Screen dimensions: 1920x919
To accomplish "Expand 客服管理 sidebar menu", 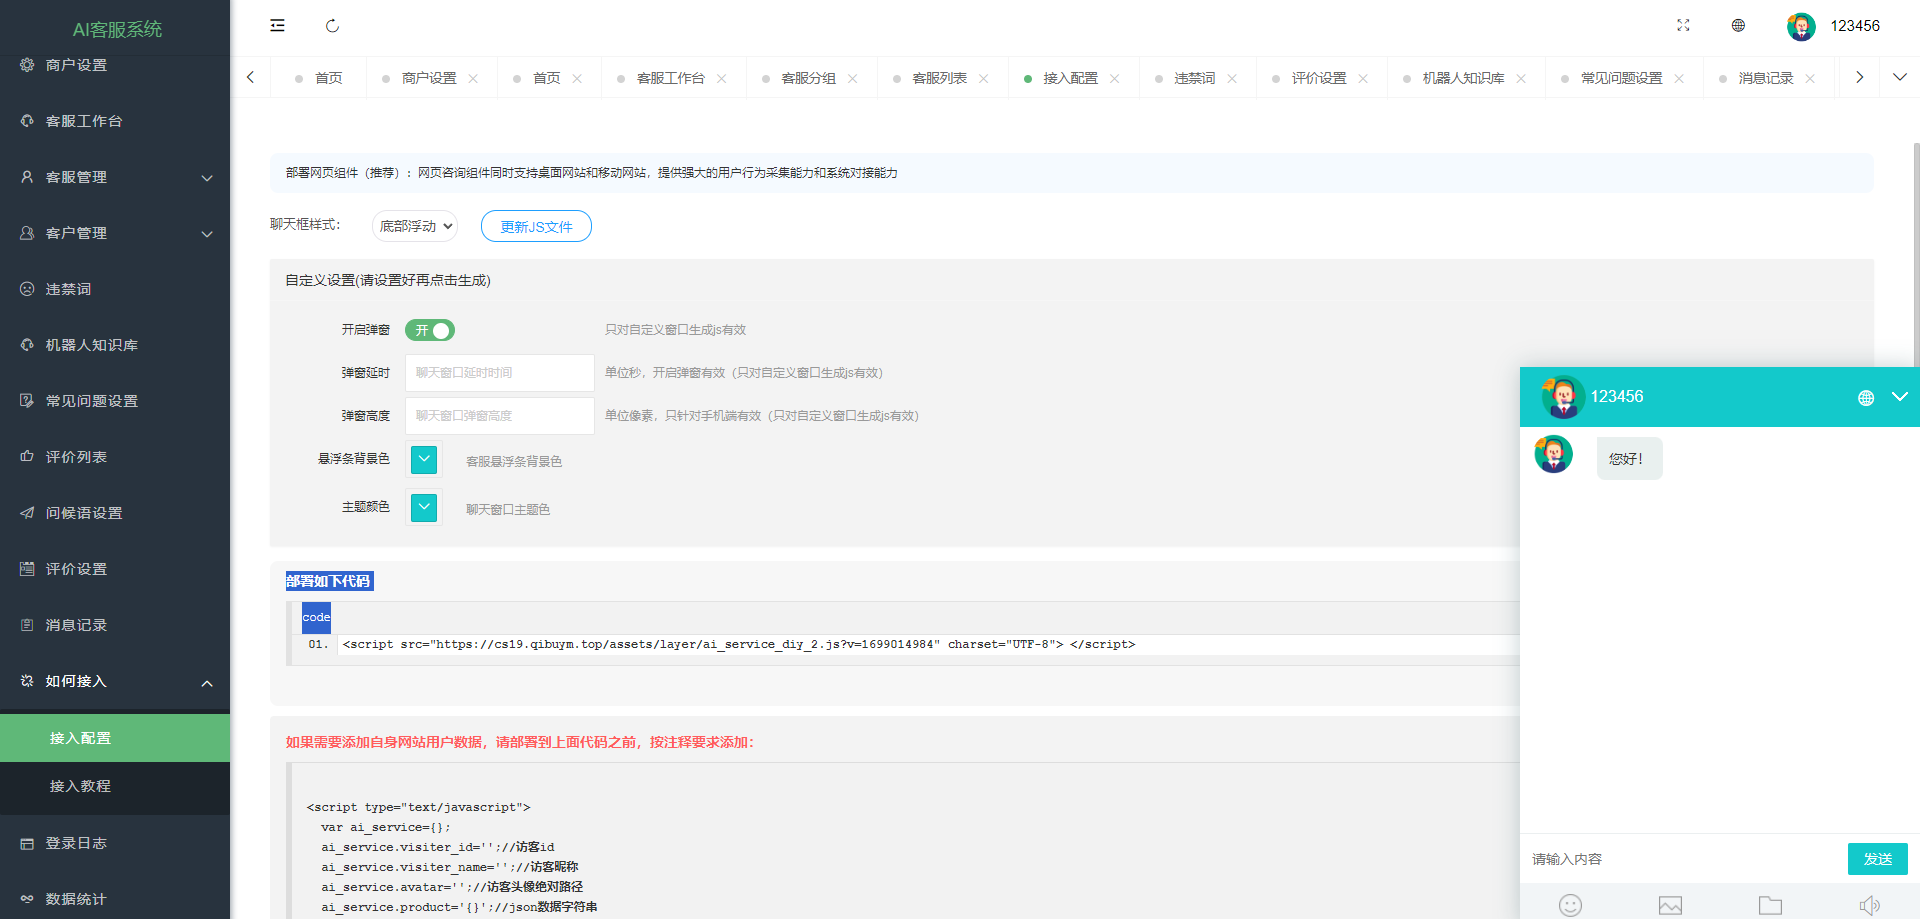I will (115, 177).
